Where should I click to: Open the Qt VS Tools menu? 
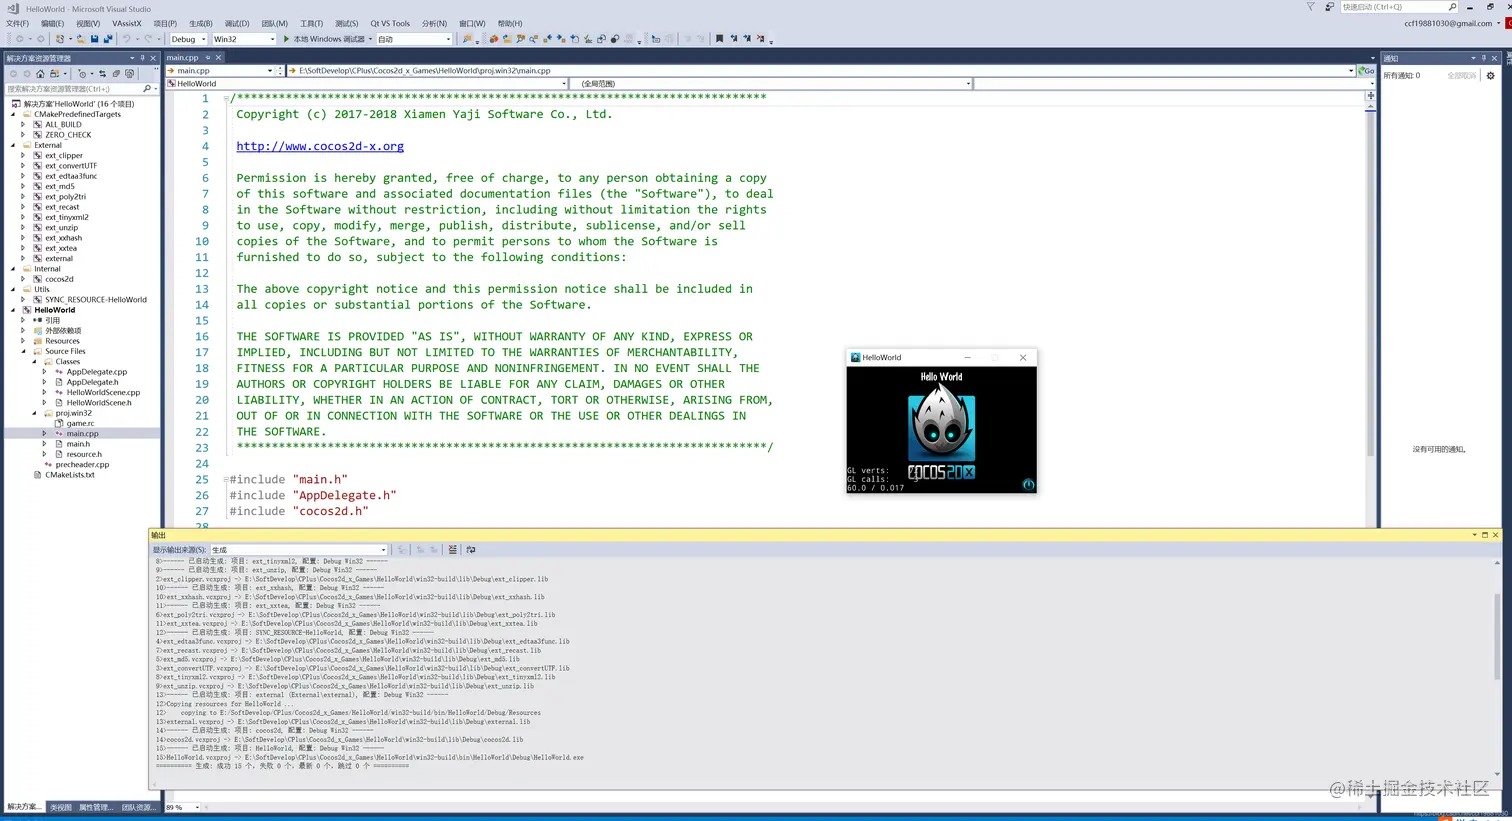tap(390, 23)
